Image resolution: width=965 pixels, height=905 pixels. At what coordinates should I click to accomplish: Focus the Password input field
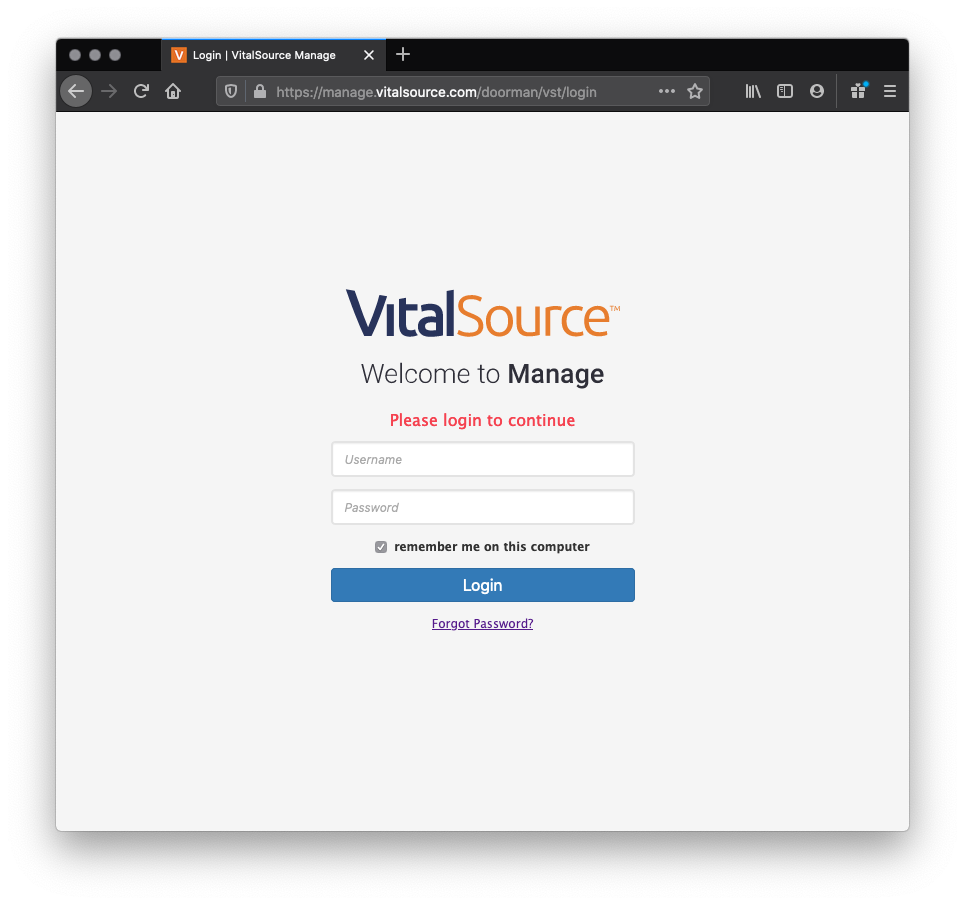(482, 507)
